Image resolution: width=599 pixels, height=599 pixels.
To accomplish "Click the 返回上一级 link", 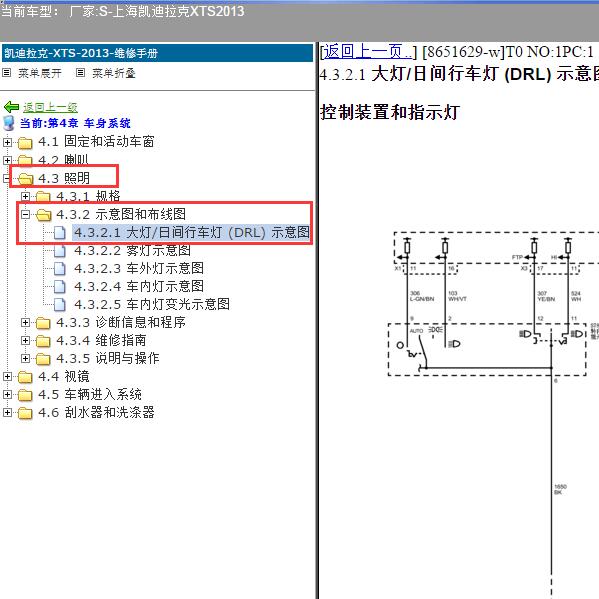I will pyautogui.click(x=50, y=107).
